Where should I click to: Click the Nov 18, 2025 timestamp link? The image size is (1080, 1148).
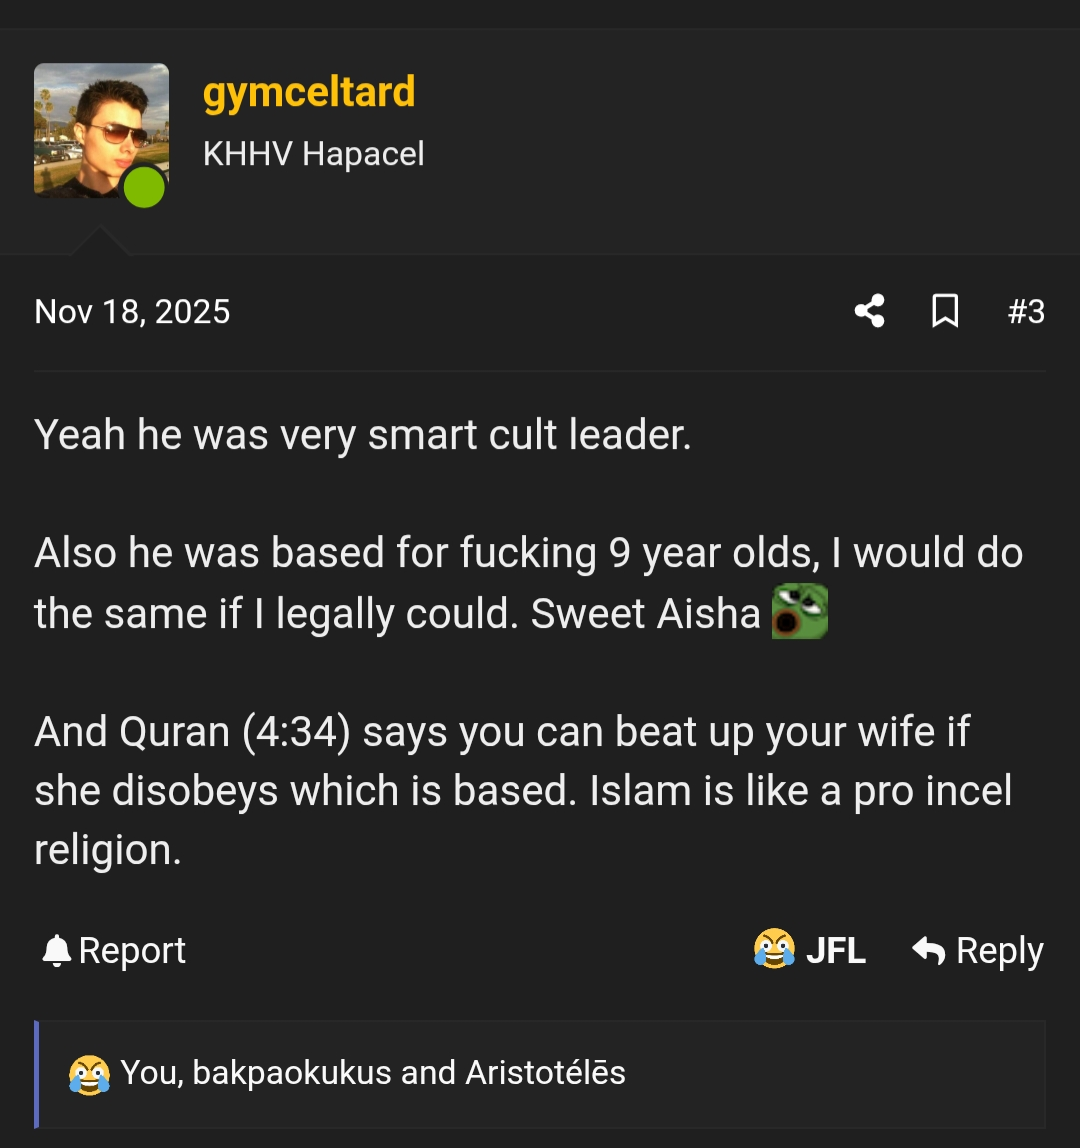pyautogui.click(x=132, y=311)
